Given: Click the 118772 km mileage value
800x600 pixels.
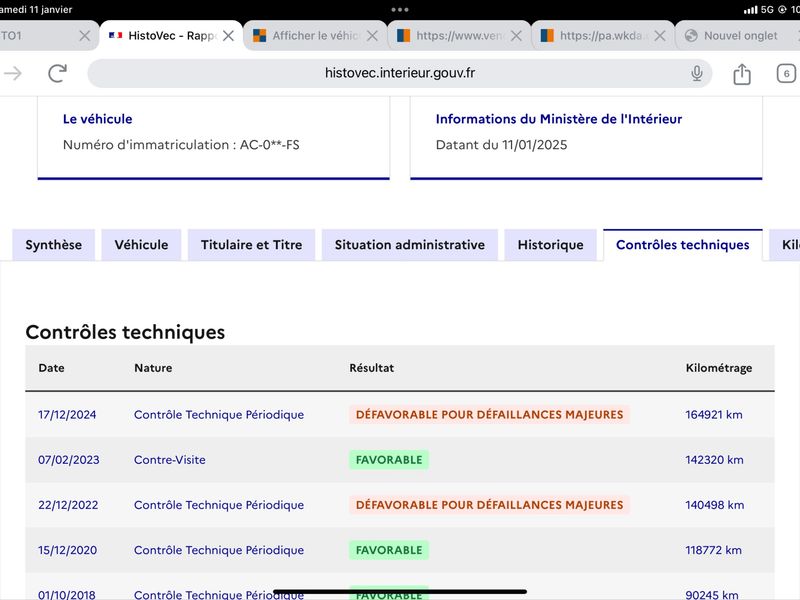Looking at the screenshot, I should coord(713,550).
